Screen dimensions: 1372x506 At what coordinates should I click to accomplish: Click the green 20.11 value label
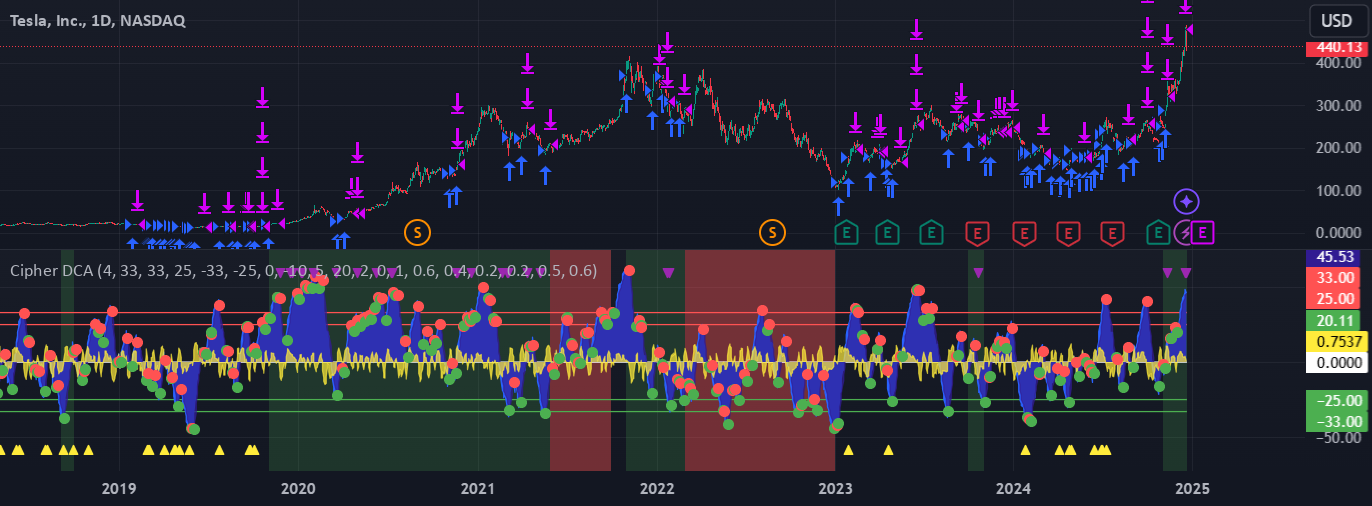[1333, 320]
